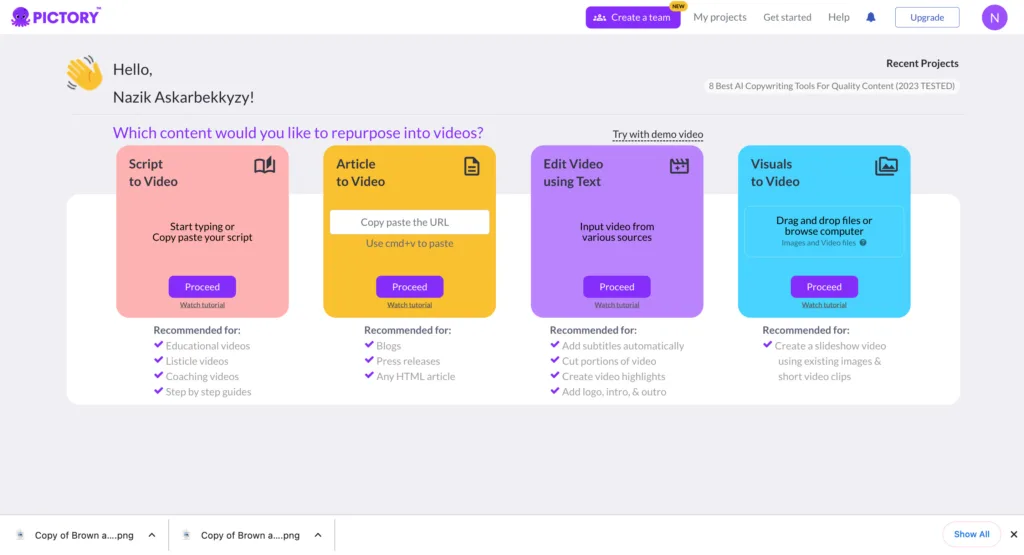Click the first downloaded PNG file icon
The height and width of the screenshot is (555, 1024).
pos(20,535)
